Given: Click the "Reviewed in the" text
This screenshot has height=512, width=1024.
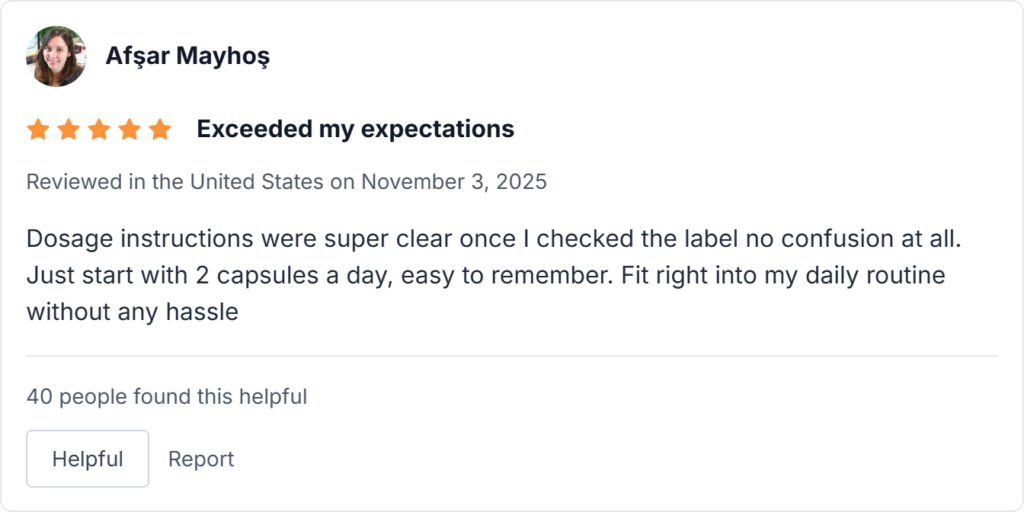Looking at the screenshot, I should click(105, 182).
